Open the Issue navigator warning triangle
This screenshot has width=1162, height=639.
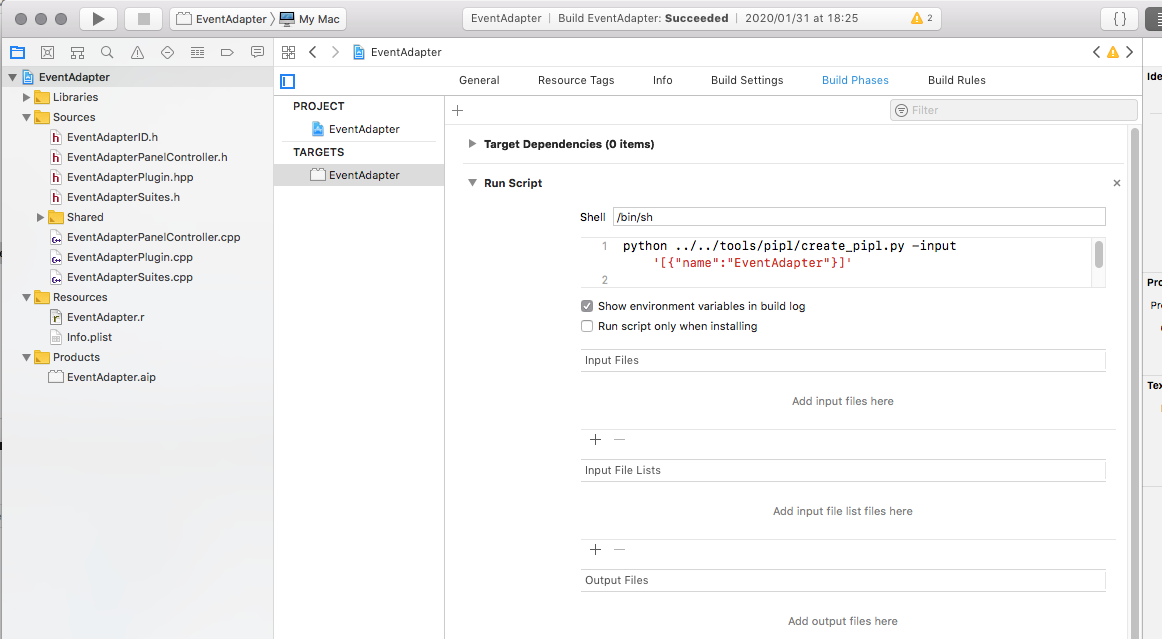tap(136, 52)
